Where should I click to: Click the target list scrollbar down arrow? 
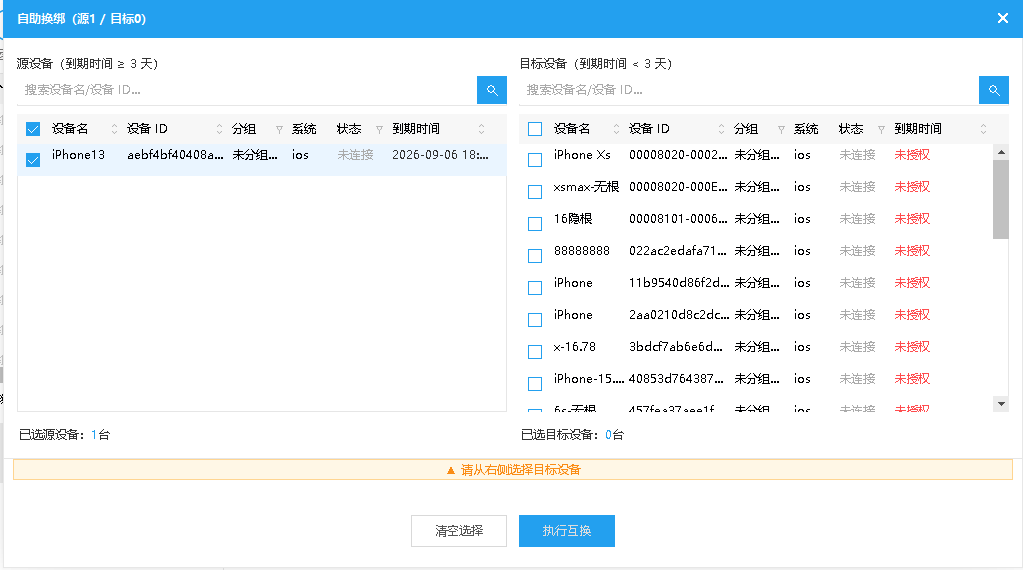1001,404
